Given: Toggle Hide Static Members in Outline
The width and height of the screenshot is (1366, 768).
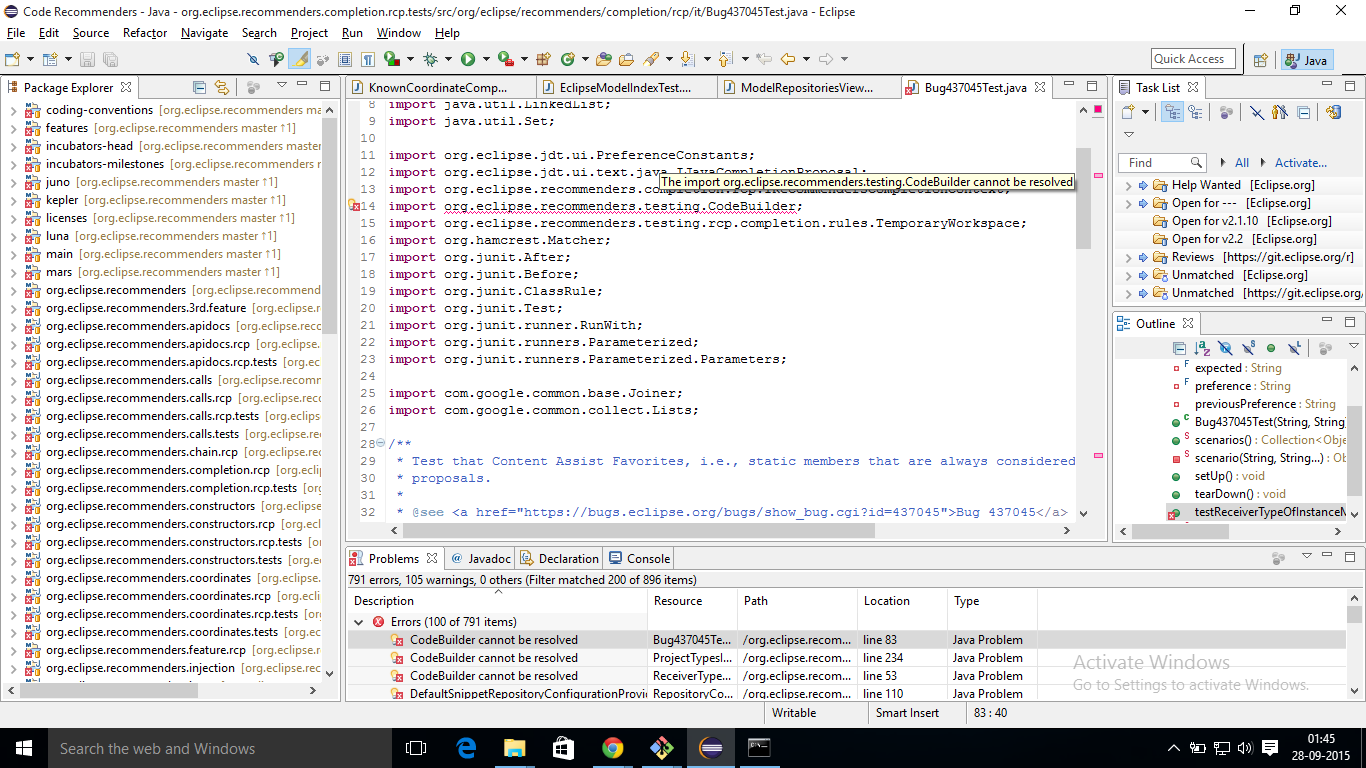Looking at the screenshot, I should click(1248, 348).
